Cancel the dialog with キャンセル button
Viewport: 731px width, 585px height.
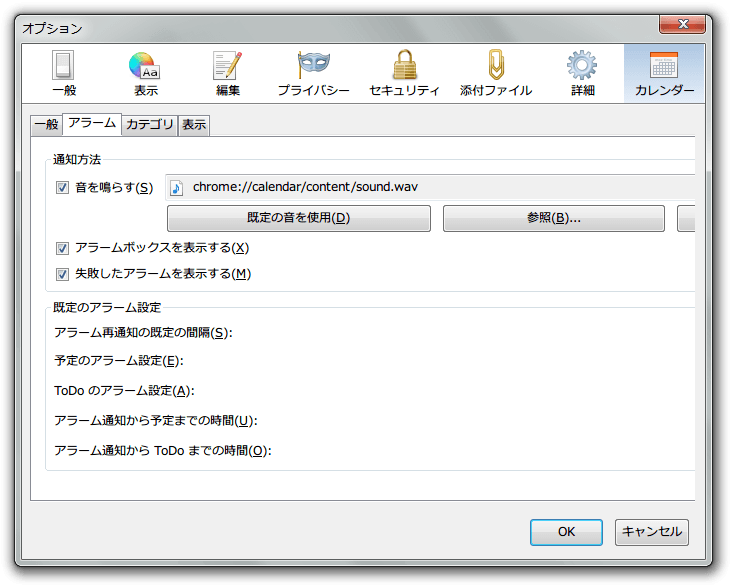(x=651, y=532)
